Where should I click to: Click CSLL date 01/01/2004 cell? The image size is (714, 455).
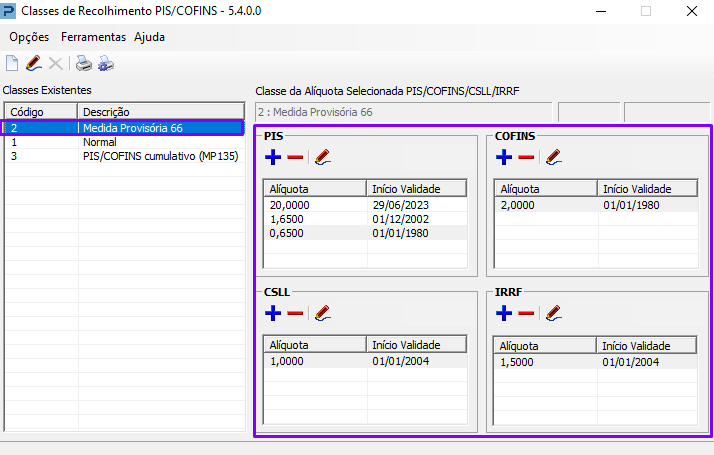pyautogui.click(x=401, y=361)
